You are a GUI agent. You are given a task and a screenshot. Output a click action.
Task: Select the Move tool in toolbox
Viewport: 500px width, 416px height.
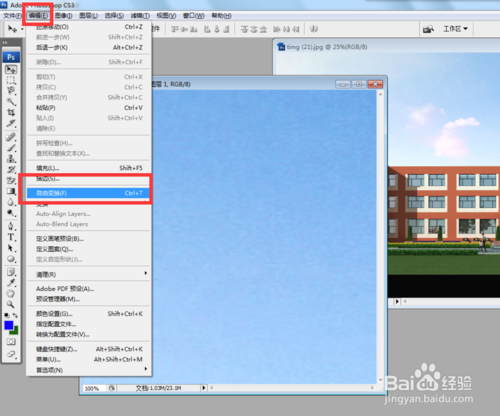tap(11, 70)
